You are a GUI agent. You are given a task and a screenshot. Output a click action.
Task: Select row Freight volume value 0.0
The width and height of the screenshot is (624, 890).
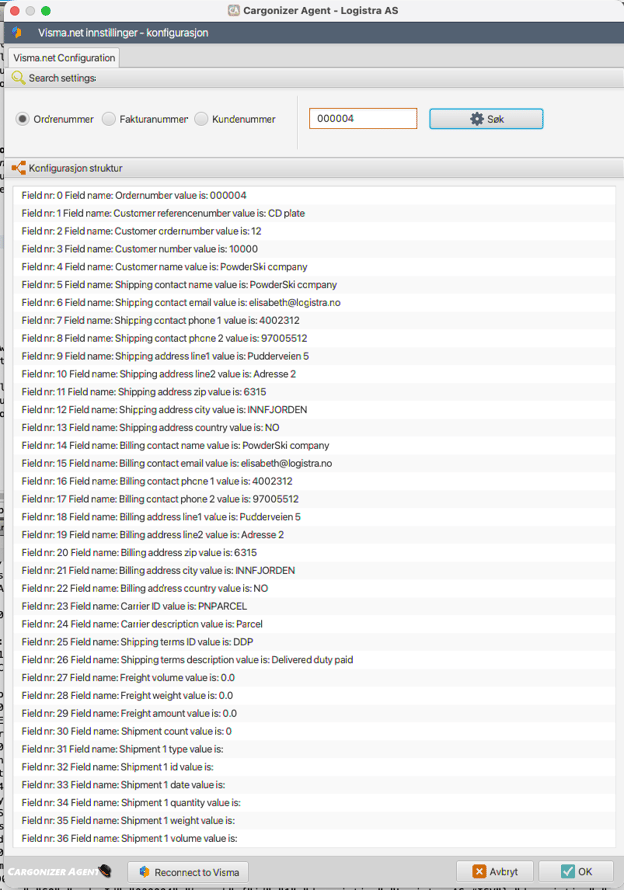pyautogui.click(x=314, y=678)
